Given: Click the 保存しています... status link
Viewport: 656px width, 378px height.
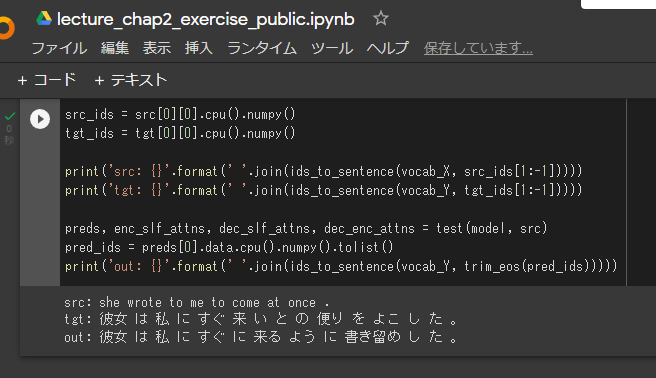Looking at the screenshot, I should [x=478, y=48].
